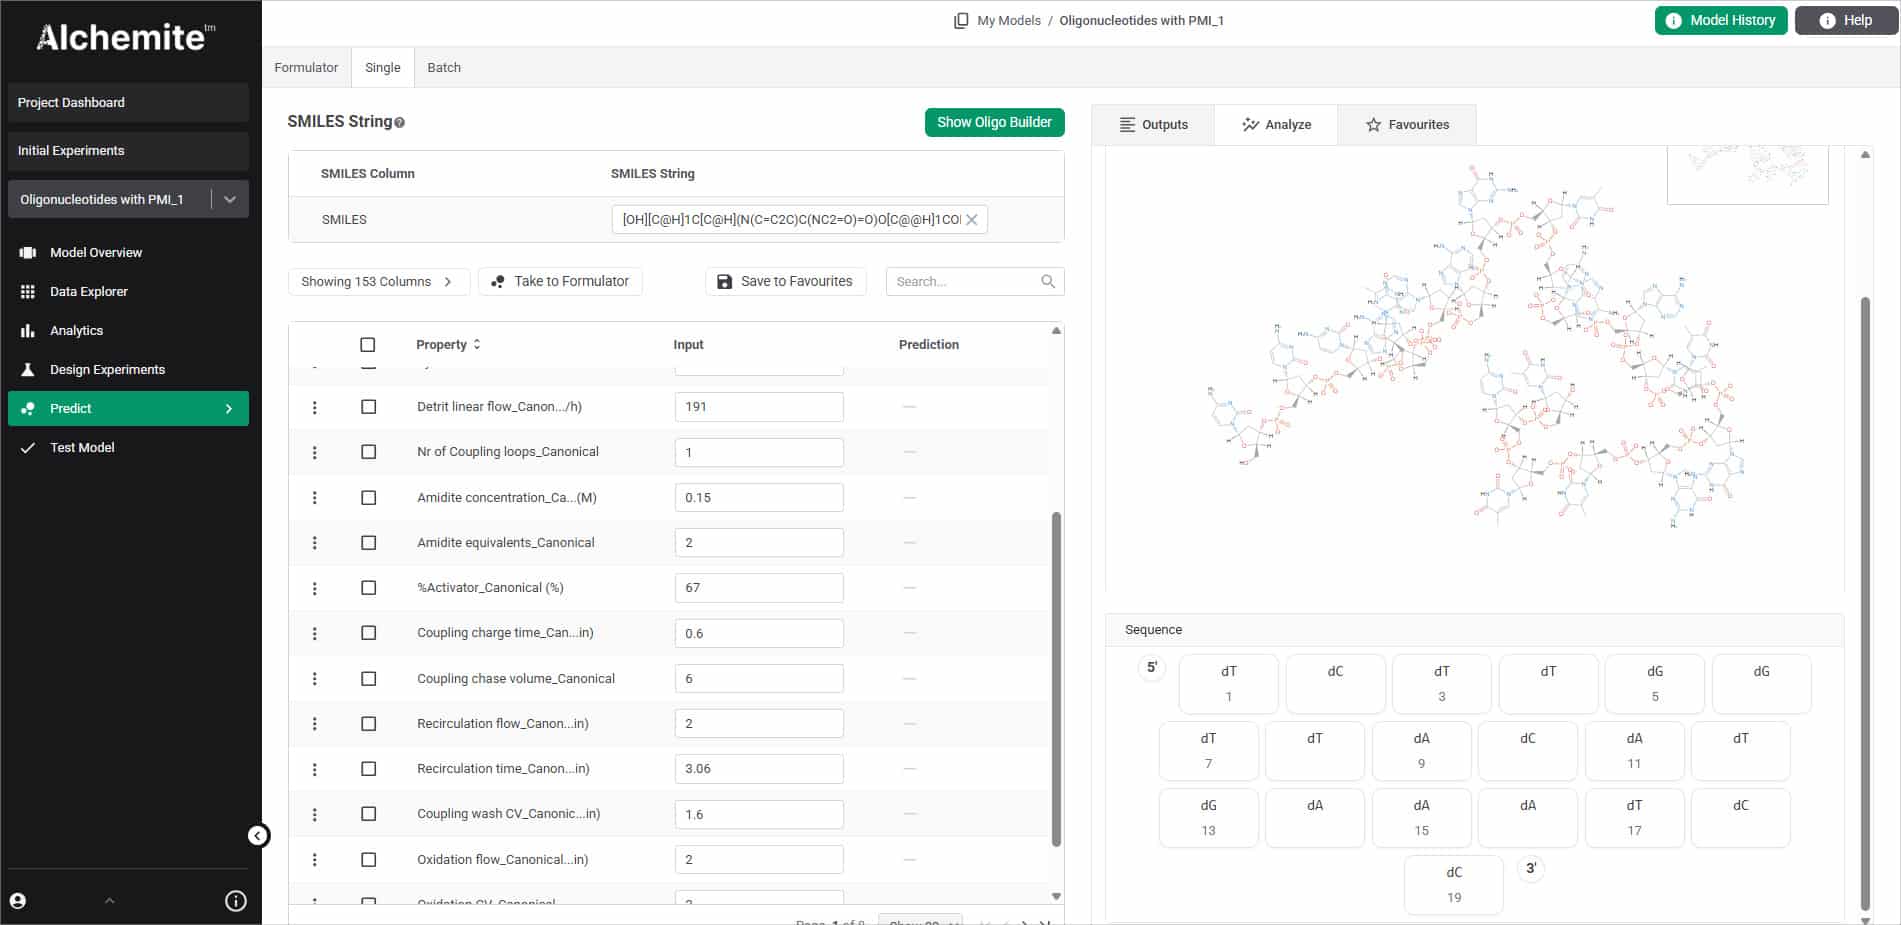Open row menu for Coupling chase volume_Canonical

(x=315, y=679)
